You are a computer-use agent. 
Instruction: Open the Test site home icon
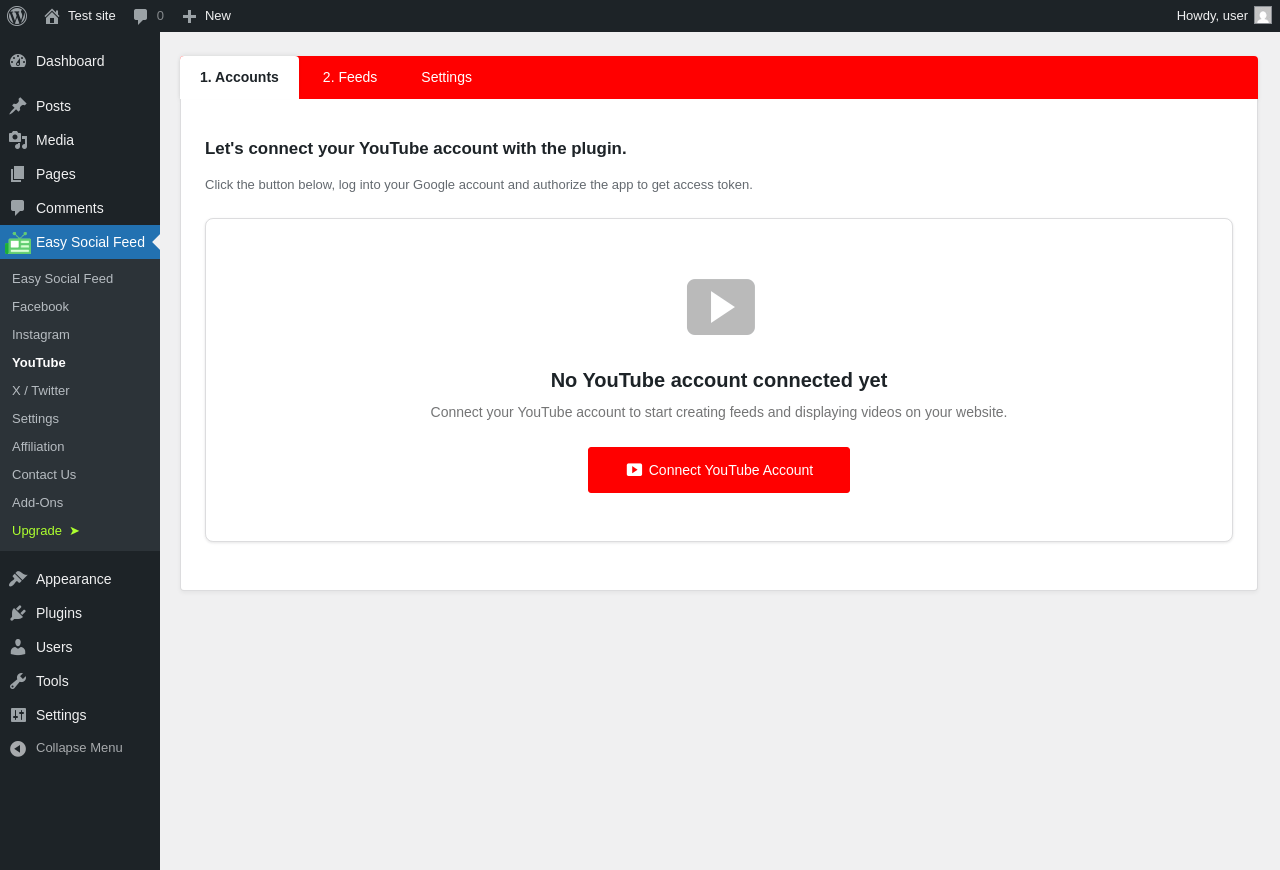click(52, 16)
